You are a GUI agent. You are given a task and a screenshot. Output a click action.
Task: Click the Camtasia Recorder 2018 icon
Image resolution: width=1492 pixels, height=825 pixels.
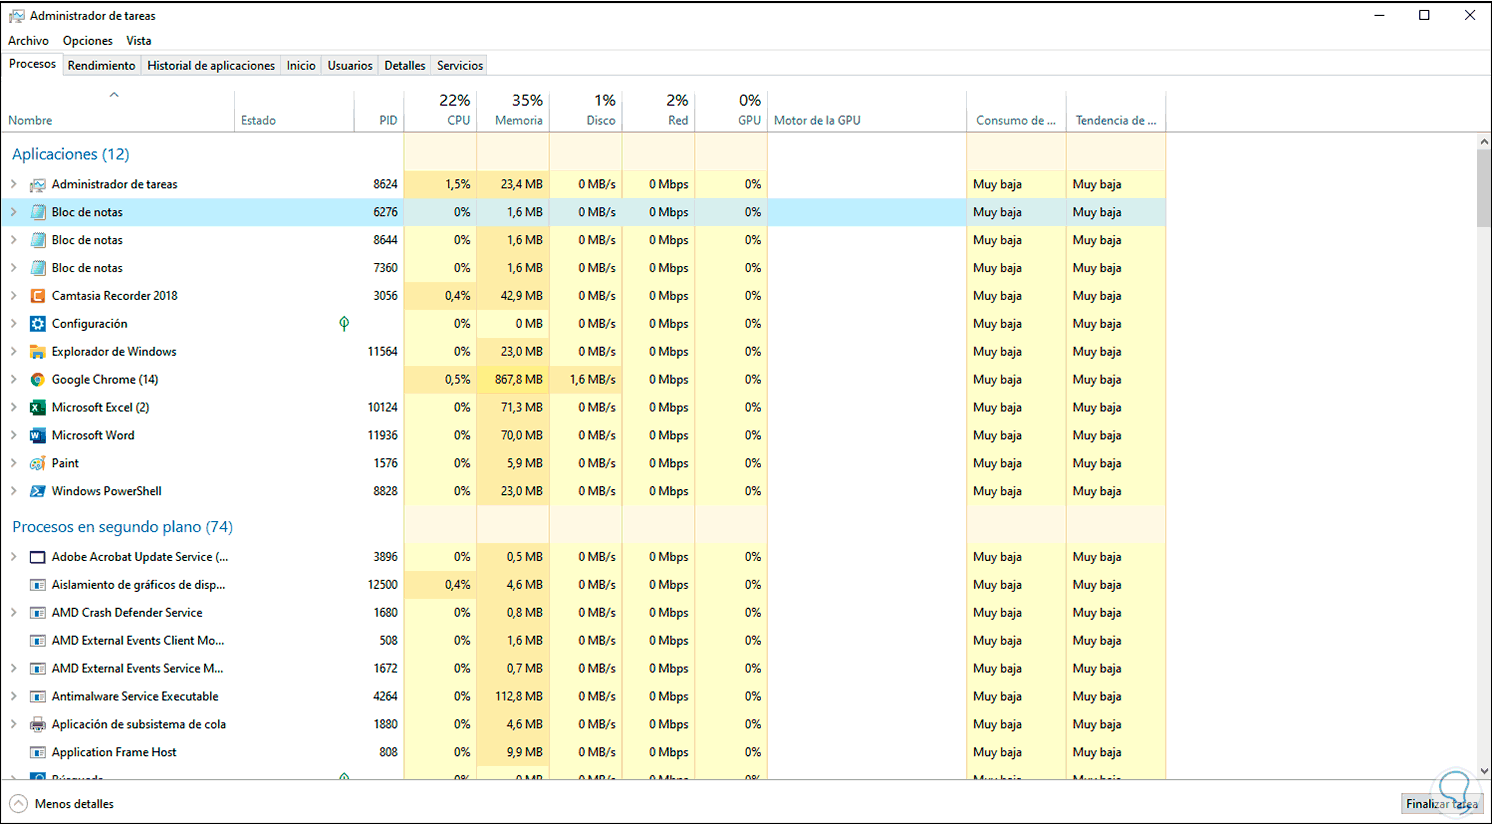point(38,296)
